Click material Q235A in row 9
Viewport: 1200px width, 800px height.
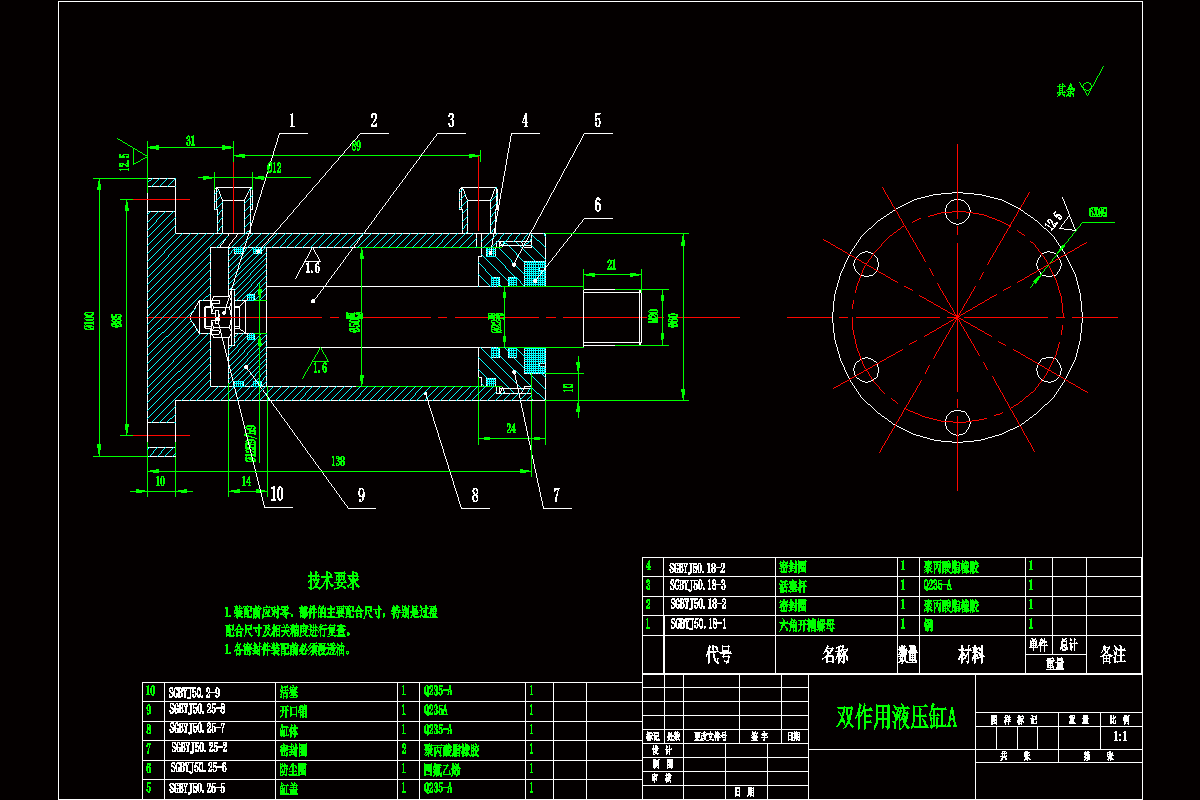point(437,710)
